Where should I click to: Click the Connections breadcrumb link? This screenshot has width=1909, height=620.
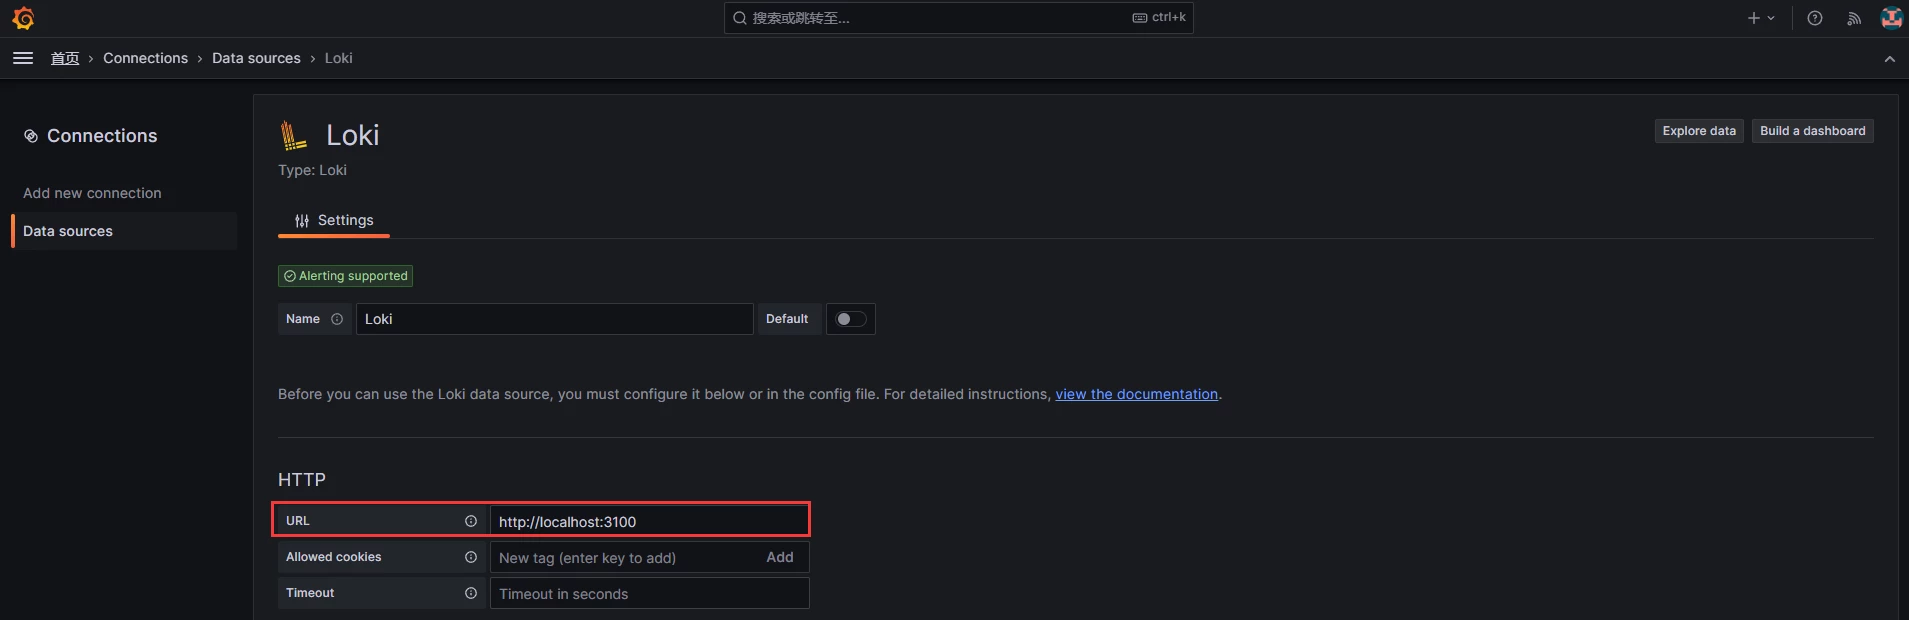145,58
